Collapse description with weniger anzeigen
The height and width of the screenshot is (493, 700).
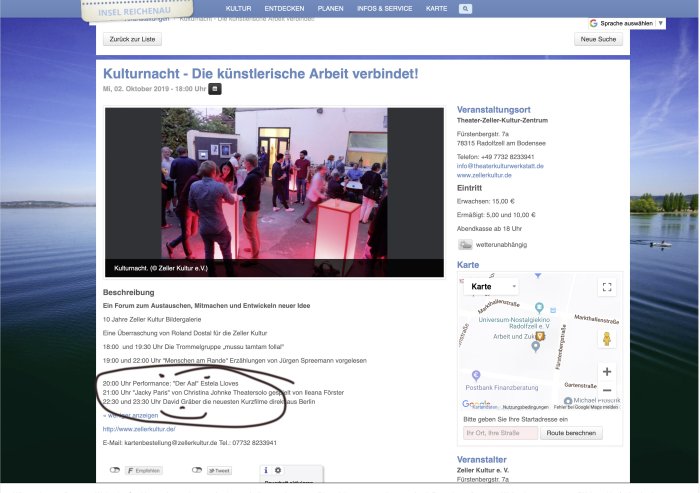coord(130,415)
